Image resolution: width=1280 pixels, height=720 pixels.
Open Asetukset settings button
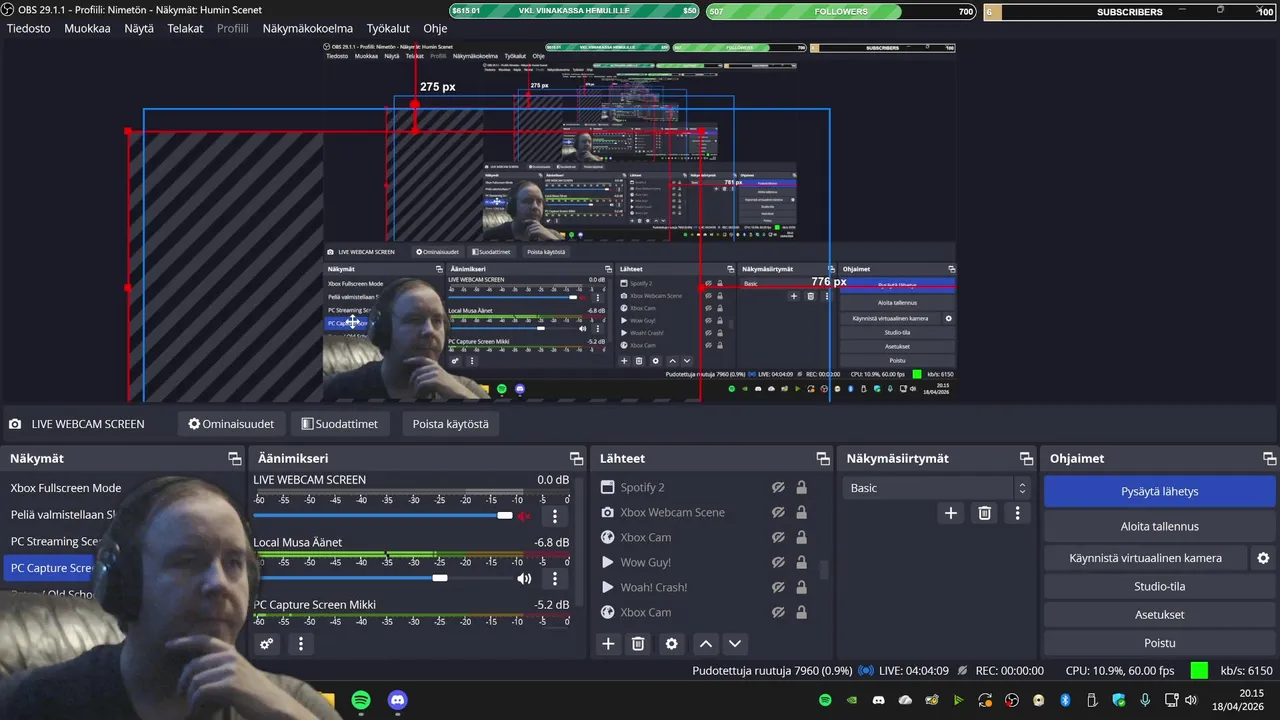point(1159,615)
